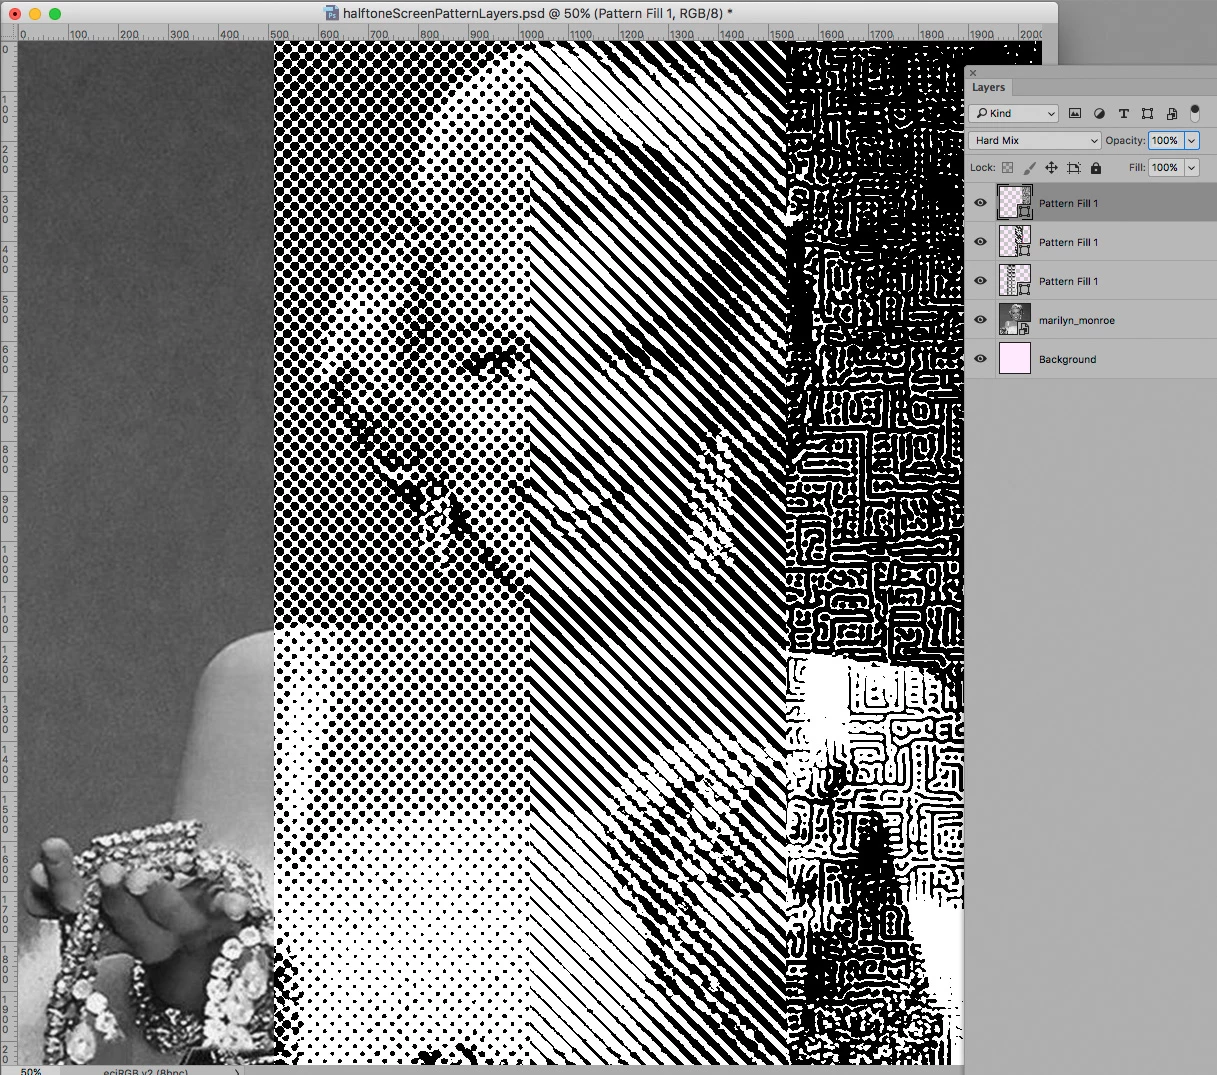Click the Lock label in Layers panel

click(982, 168)
